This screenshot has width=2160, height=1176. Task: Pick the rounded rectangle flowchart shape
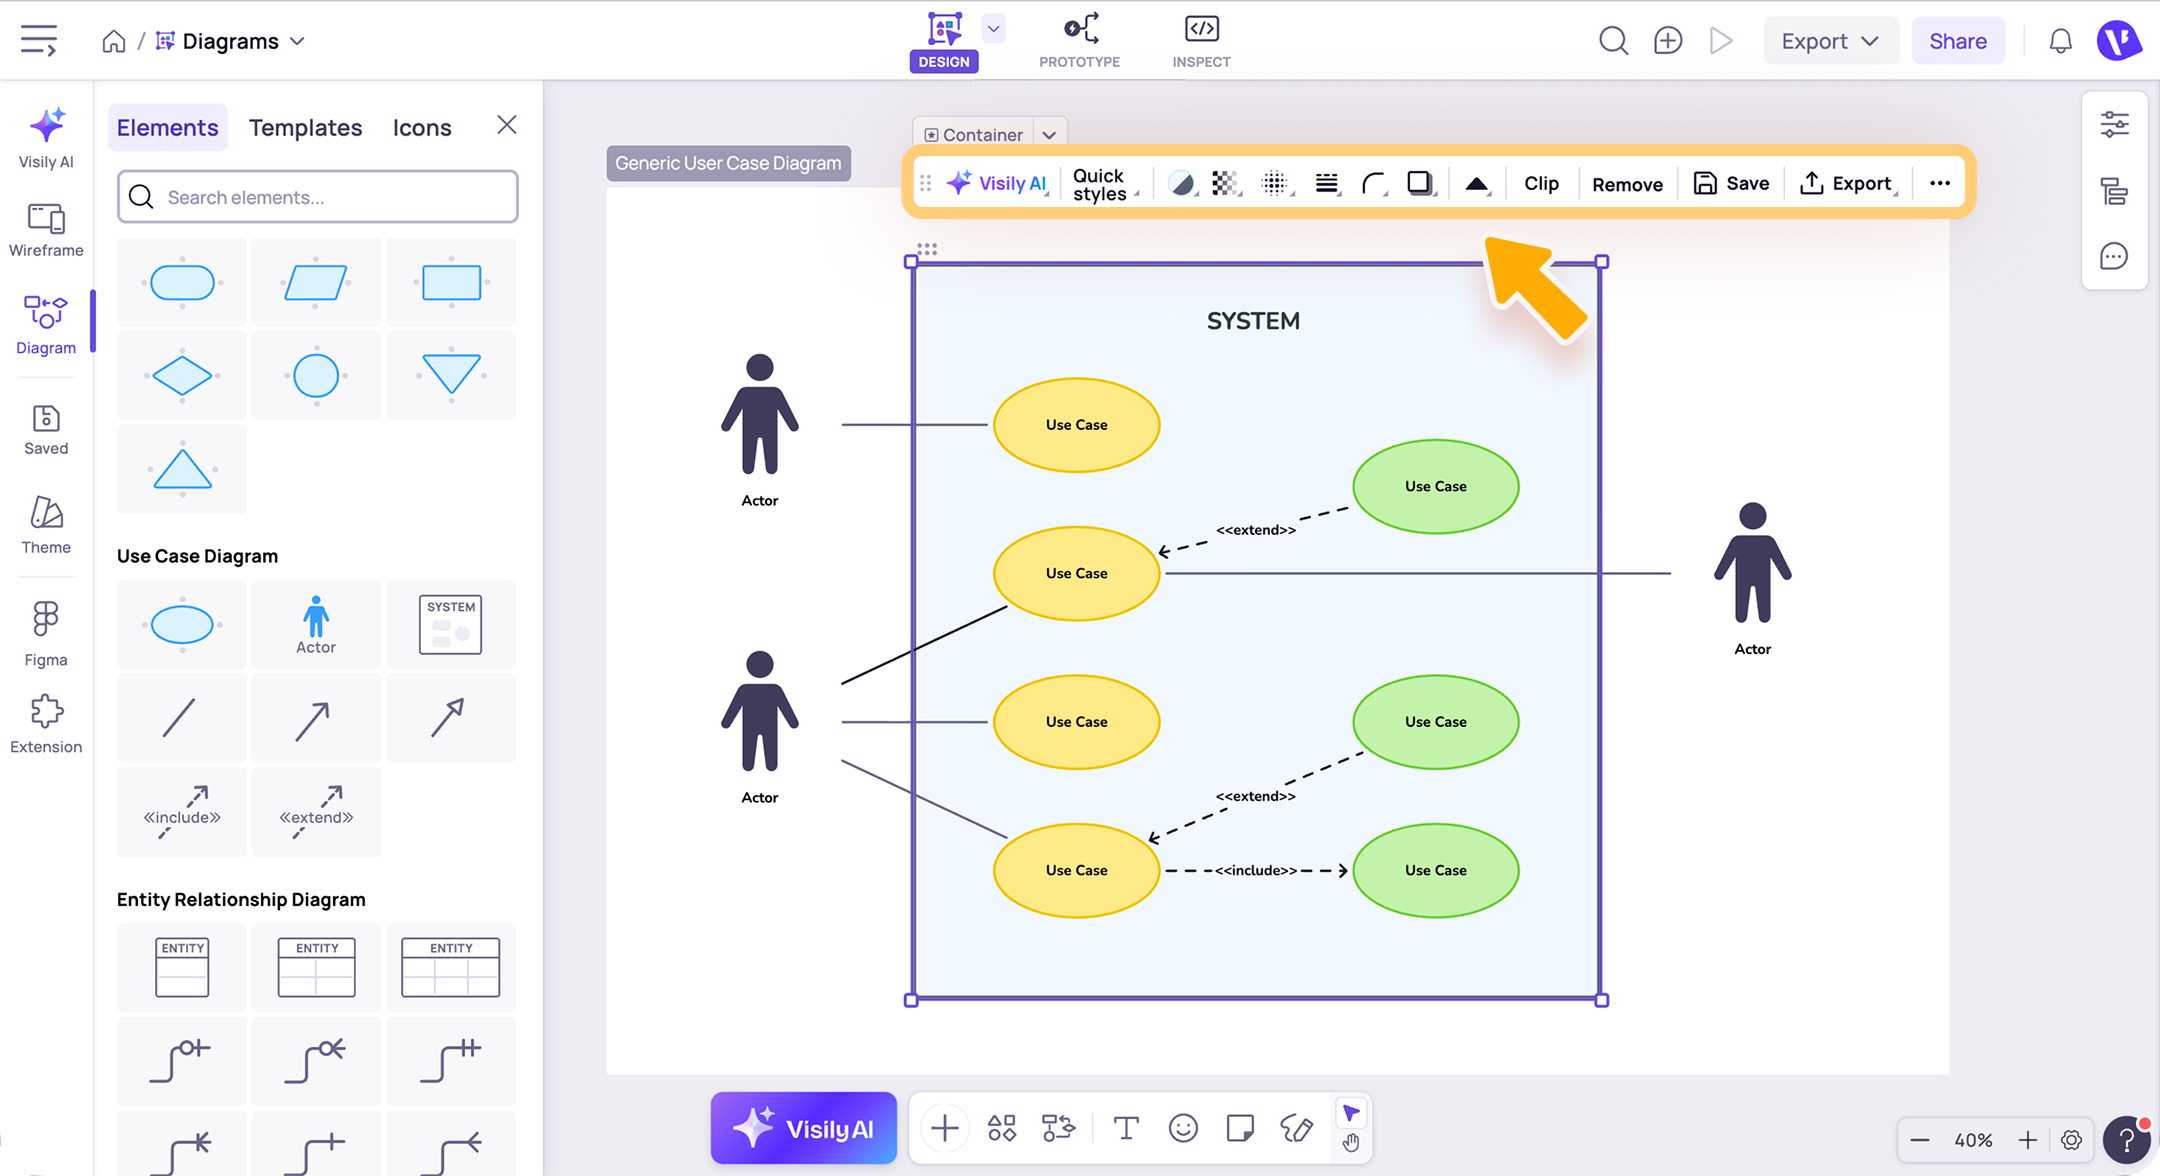click(182, 282)
